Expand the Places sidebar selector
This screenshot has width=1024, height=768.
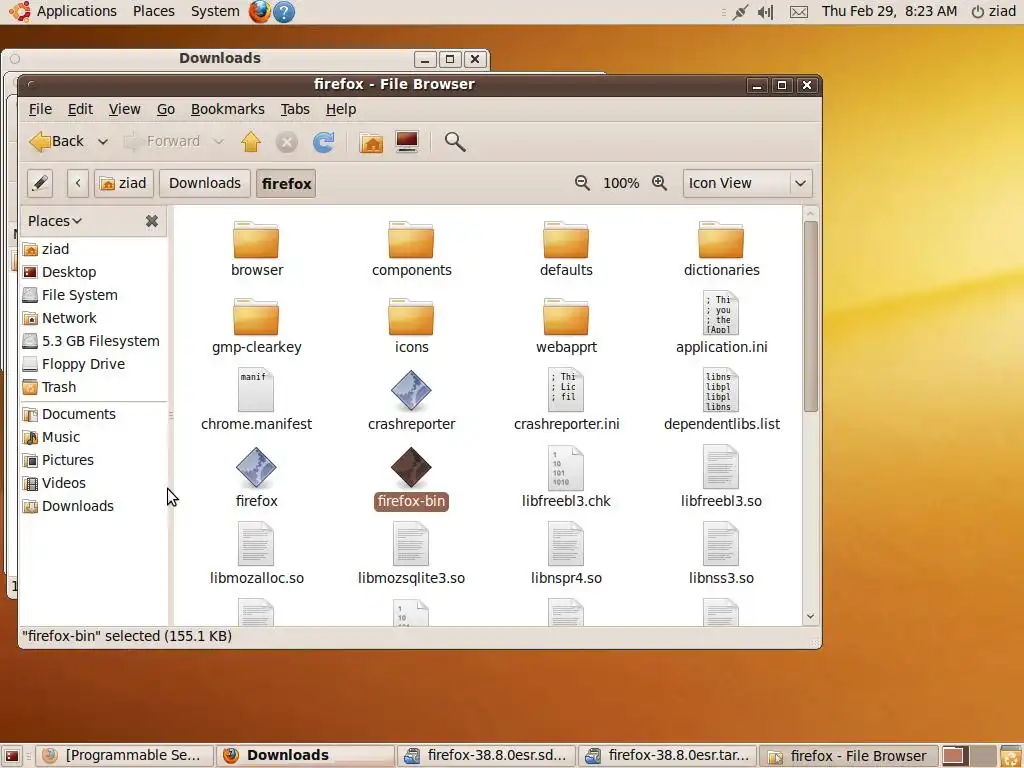click(55, 221)
